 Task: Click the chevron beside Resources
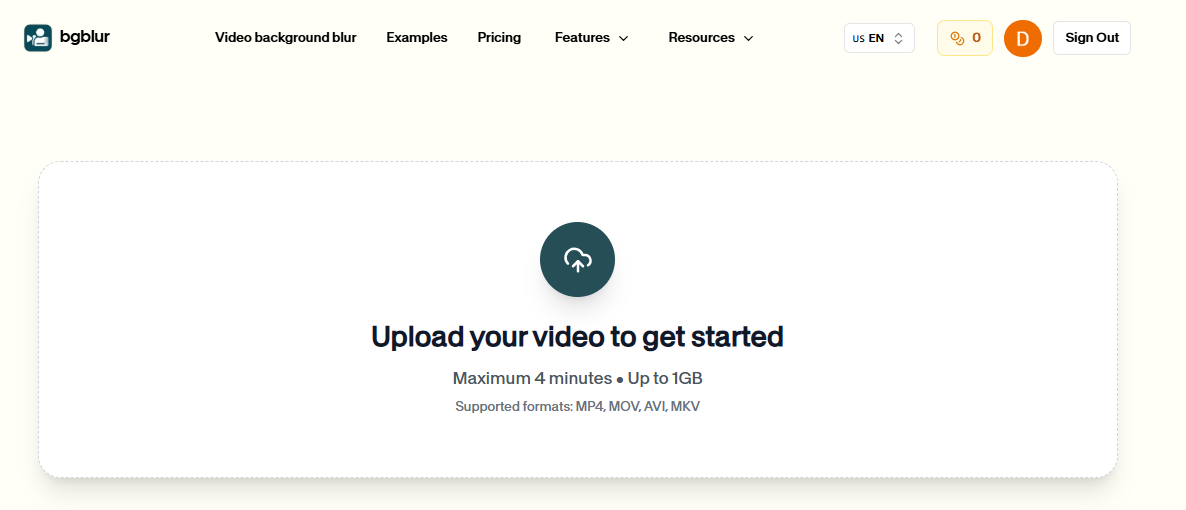[749, 39]
